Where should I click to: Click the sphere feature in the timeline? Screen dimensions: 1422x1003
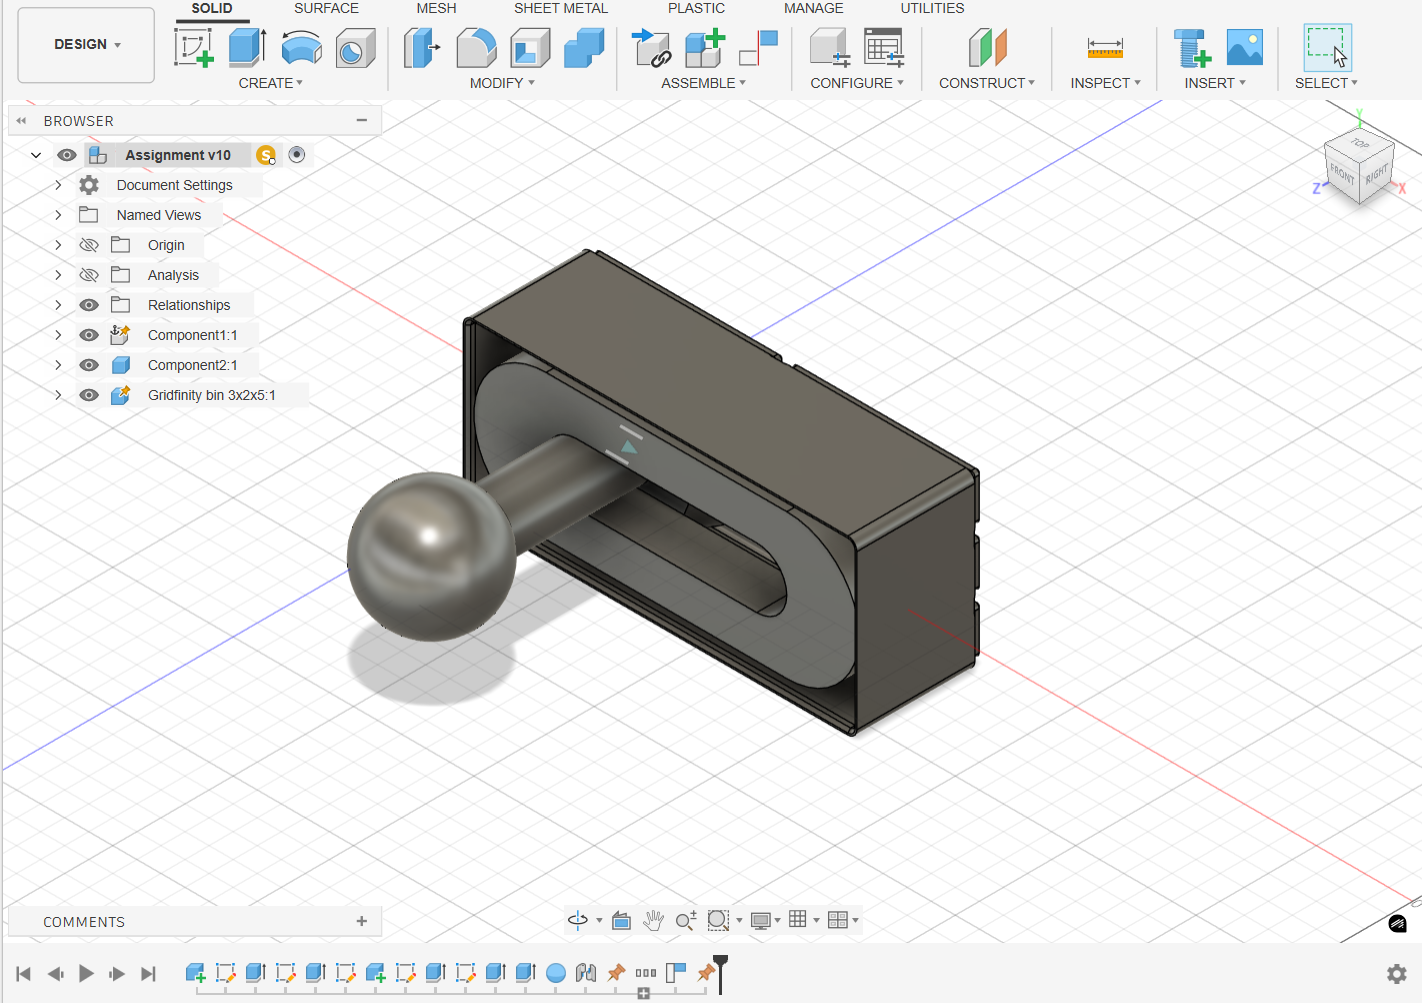pos(556,973)
